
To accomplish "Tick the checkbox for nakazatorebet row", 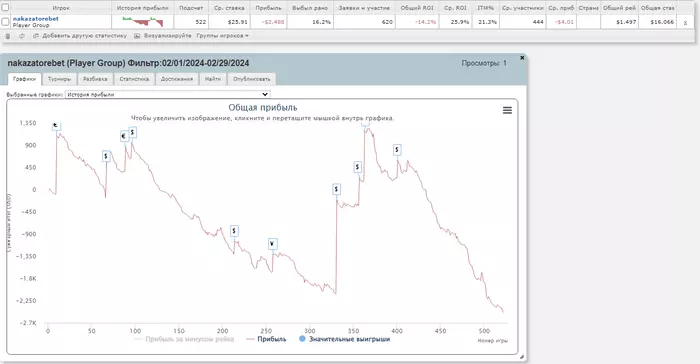I will [5, 21].
